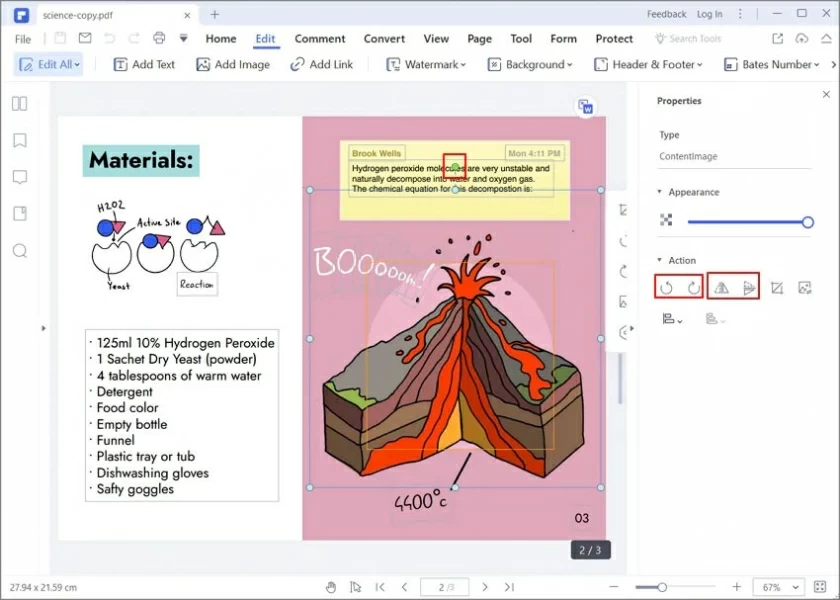Image resolution: width=840 pixels, height=600 pixels.
Task: Open the page thumbnails panel
Action: pos(18,103)
